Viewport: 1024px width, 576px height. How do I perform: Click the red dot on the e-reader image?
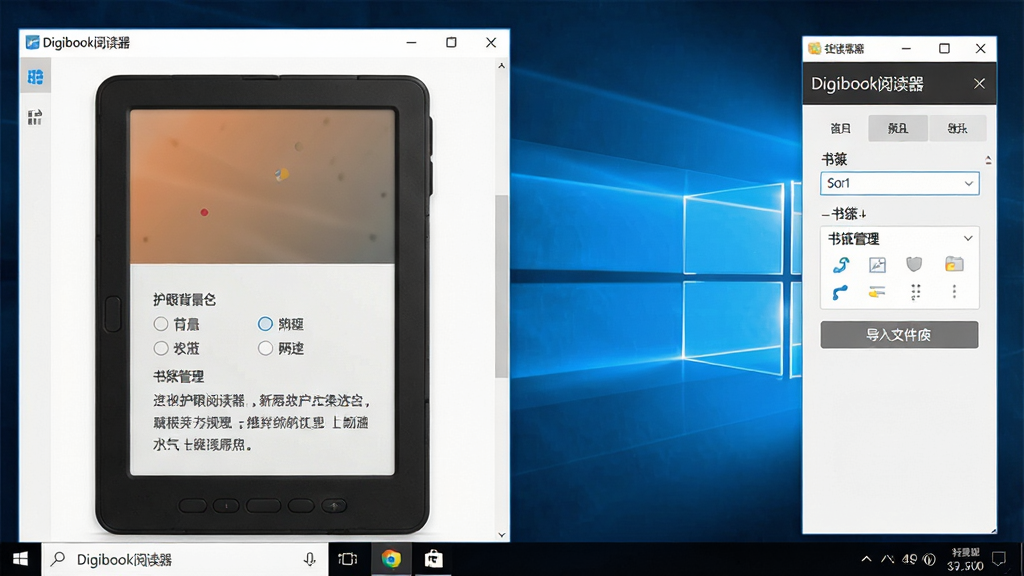(204, 212)
